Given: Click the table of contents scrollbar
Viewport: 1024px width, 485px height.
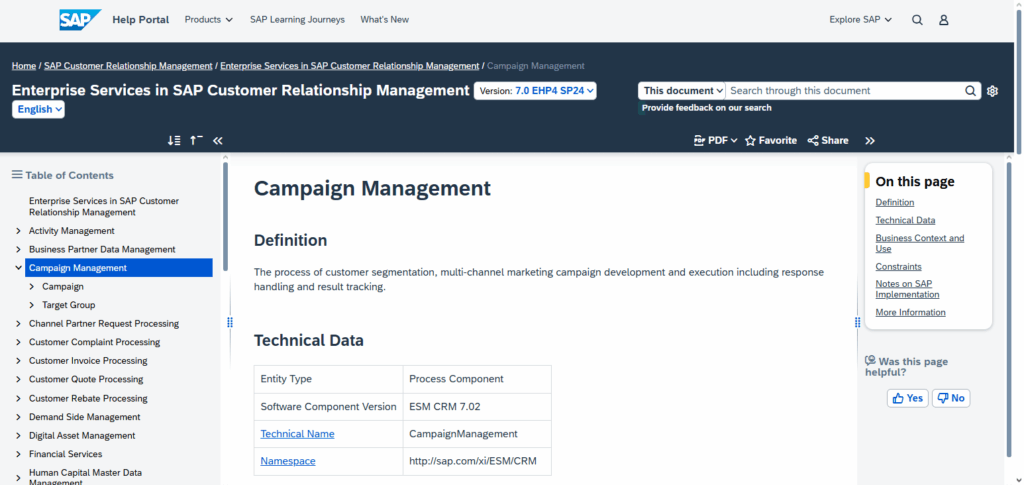Looking at the screenshot, I should [x=225, y=215].
